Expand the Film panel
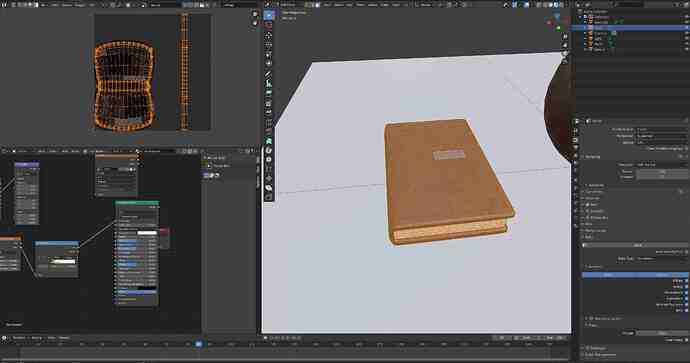This screenshot has width=690, height=363. [590, 224]
